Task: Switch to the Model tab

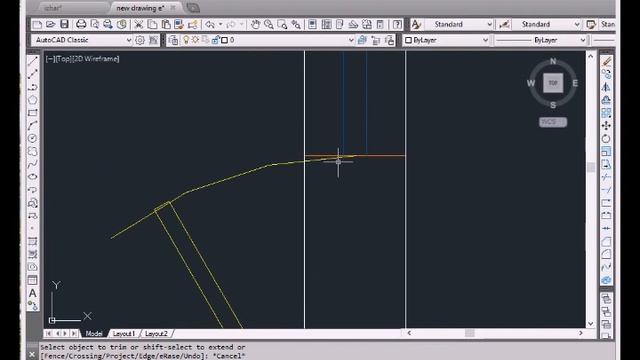Action: 94,333
